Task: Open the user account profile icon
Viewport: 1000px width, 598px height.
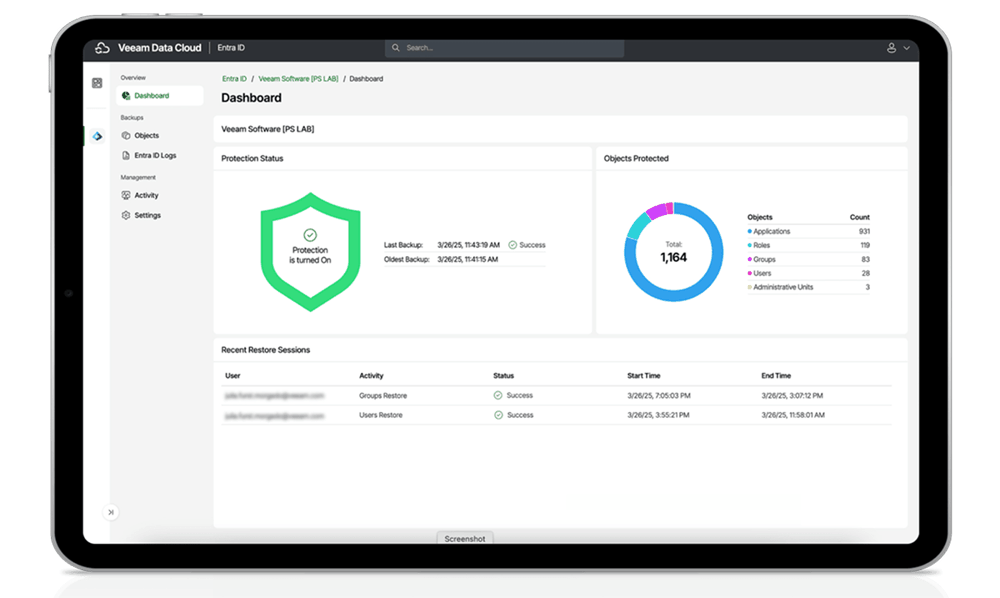Action: tap(891, 48)
